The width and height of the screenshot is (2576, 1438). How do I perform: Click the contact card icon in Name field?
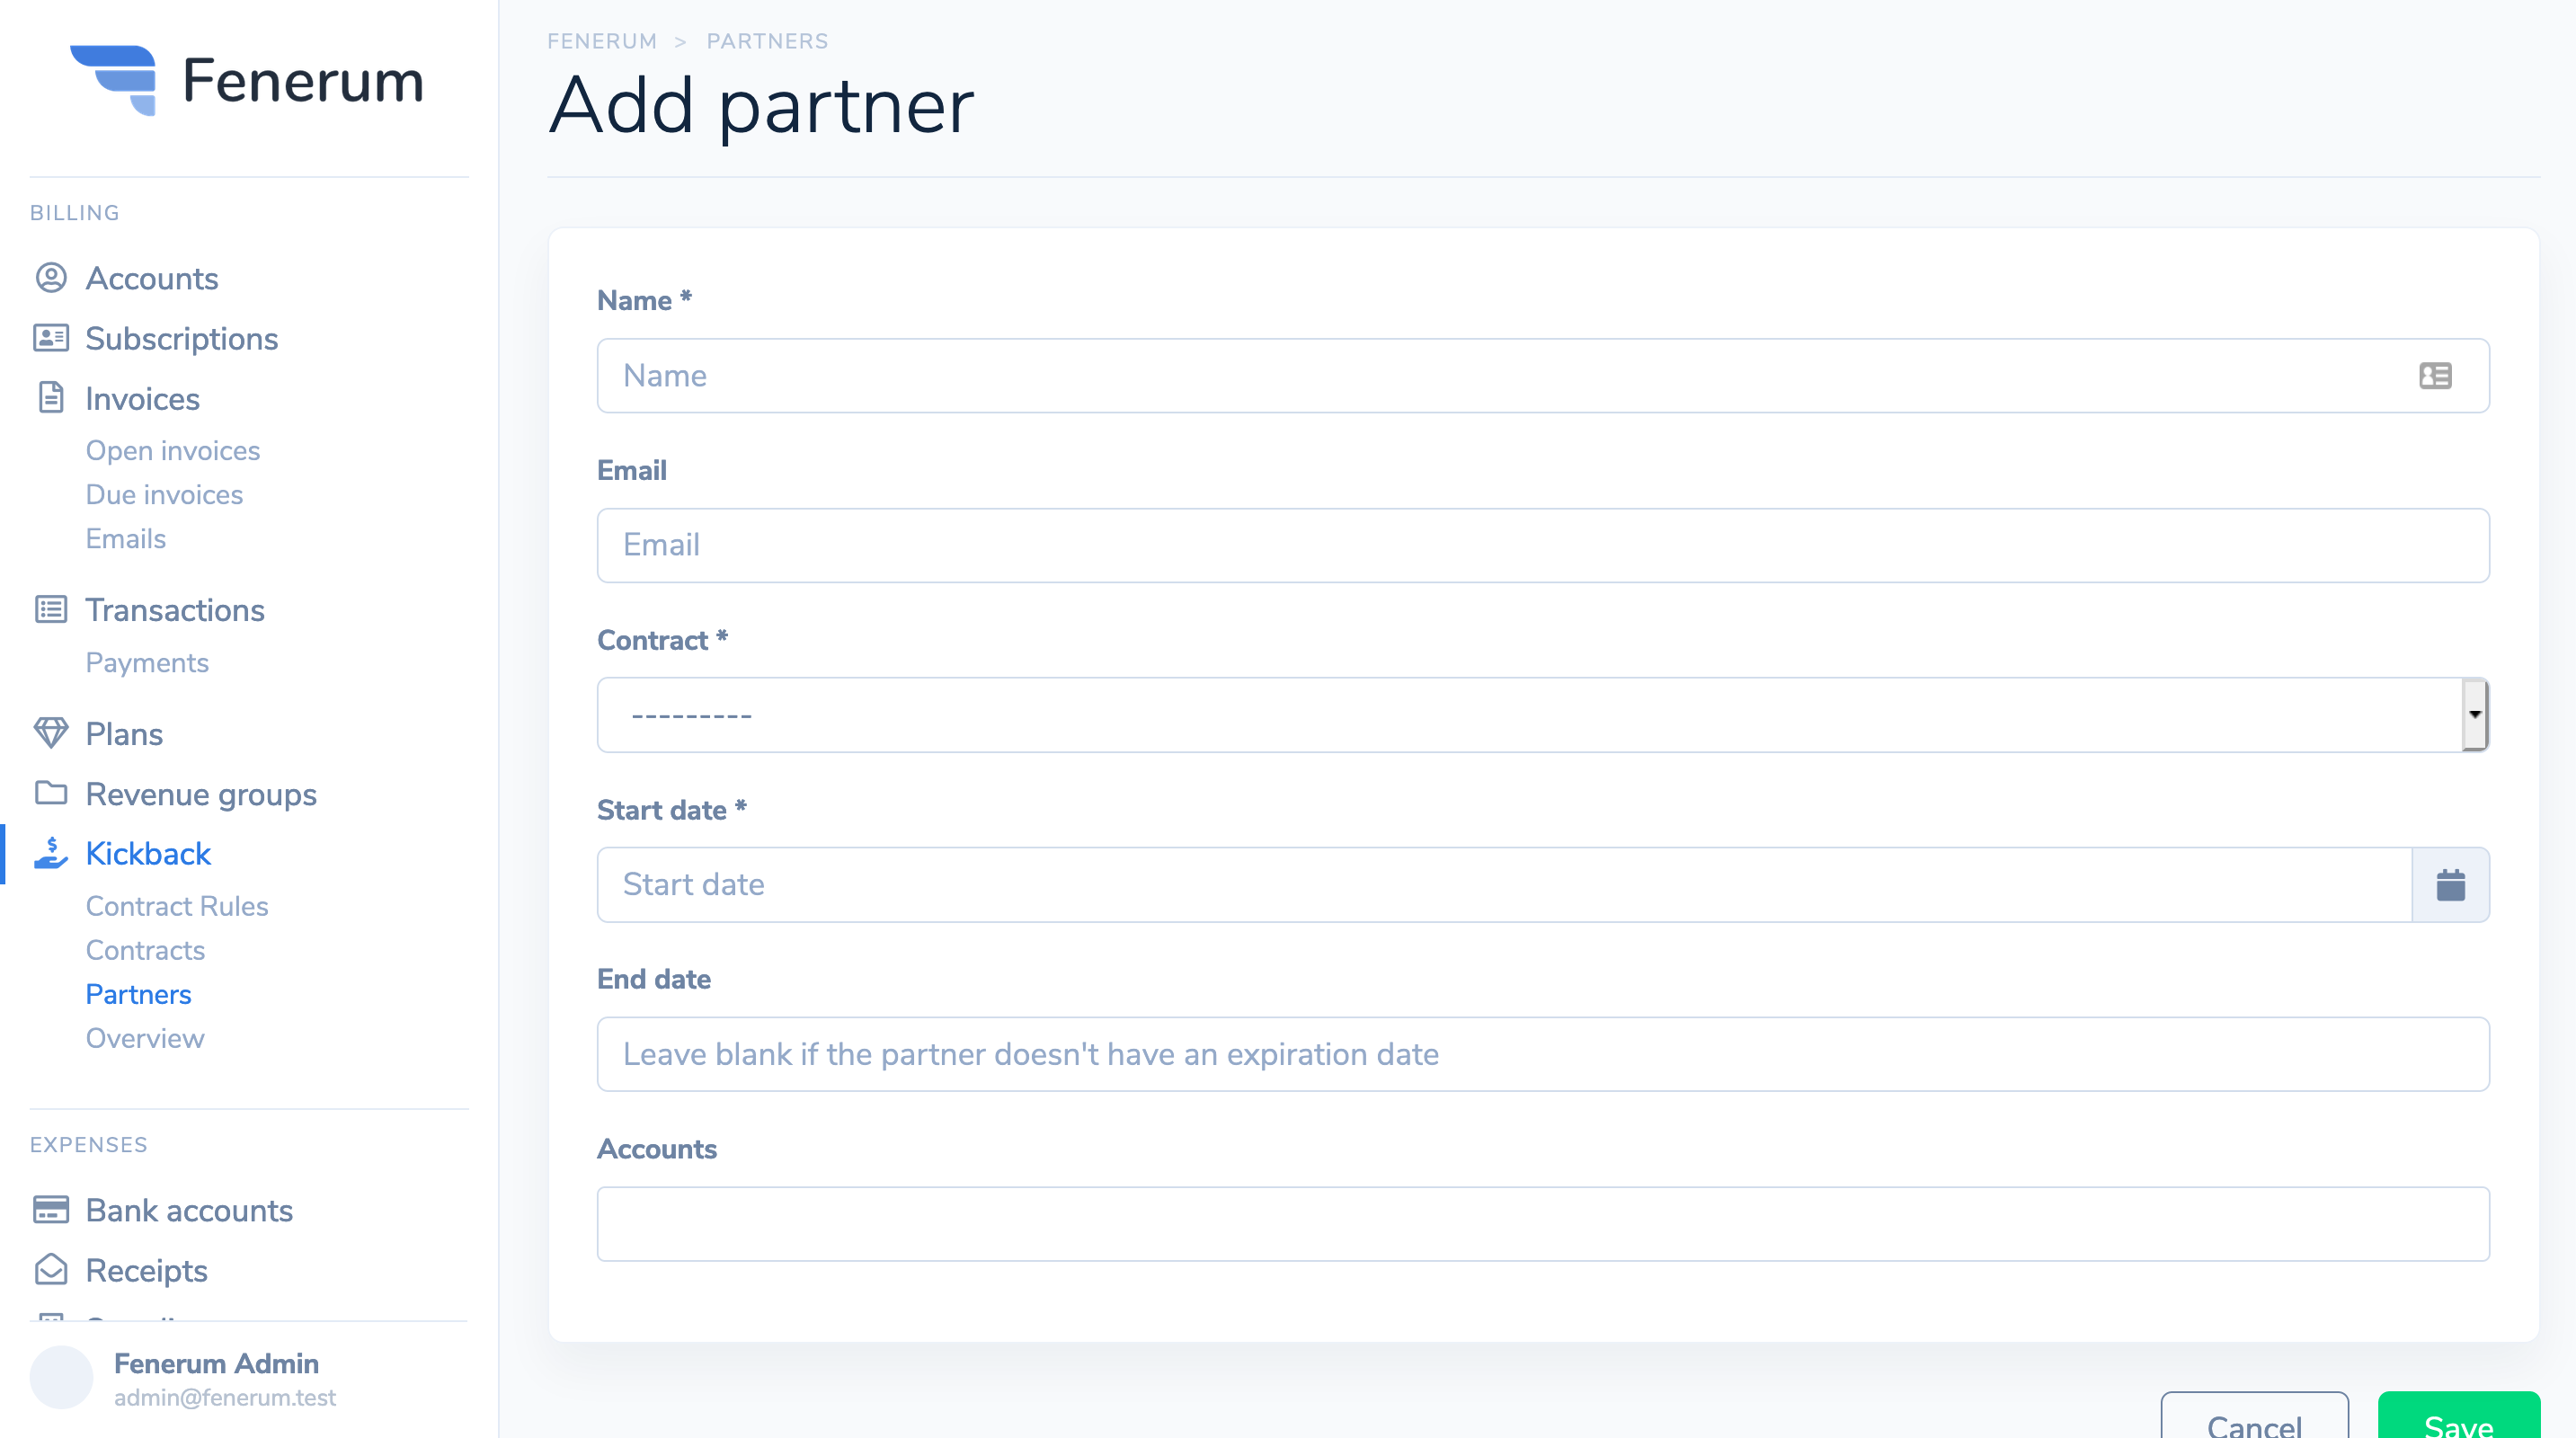pyautogui.click(x=2435, y=376)
